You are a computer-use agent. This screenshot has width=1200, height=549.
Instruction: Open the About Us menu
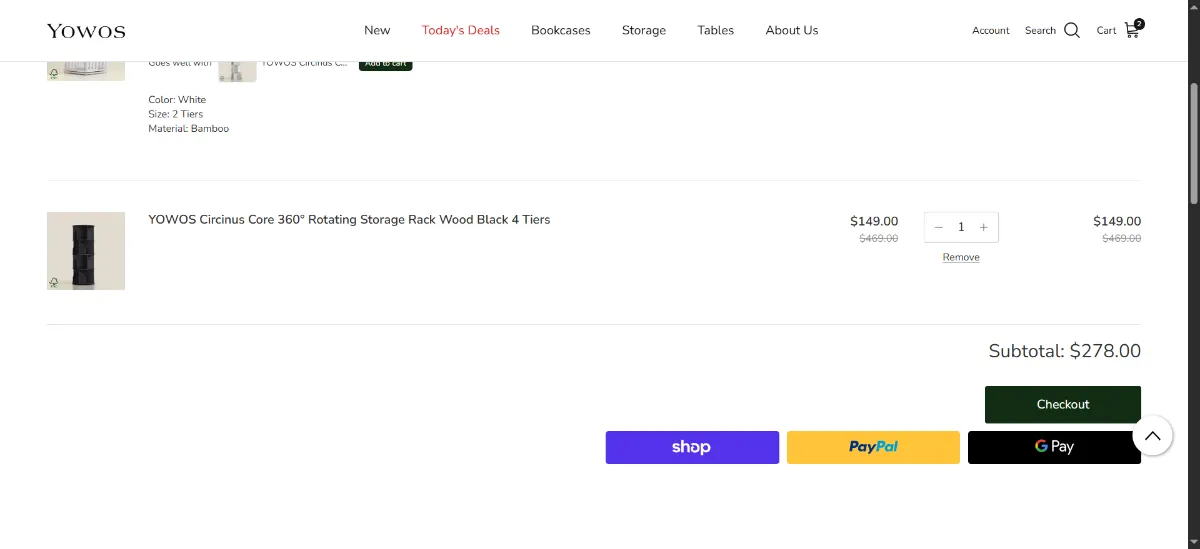pyautogui.click(x=792, y=30)
